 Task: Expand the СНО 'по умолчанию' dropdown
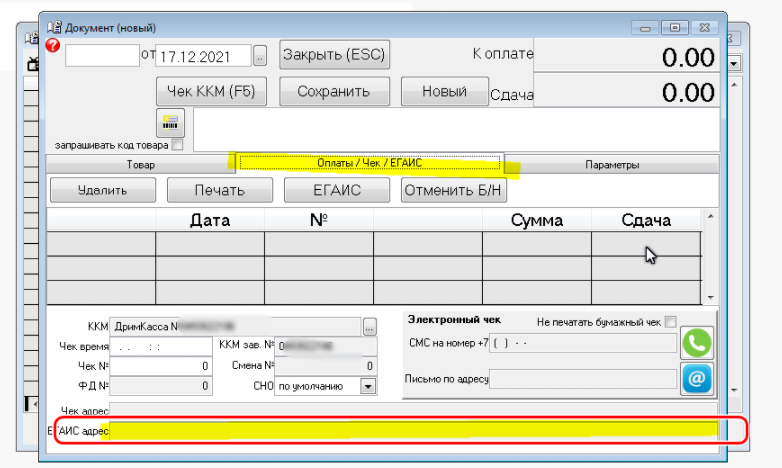(x=367, y=386)
